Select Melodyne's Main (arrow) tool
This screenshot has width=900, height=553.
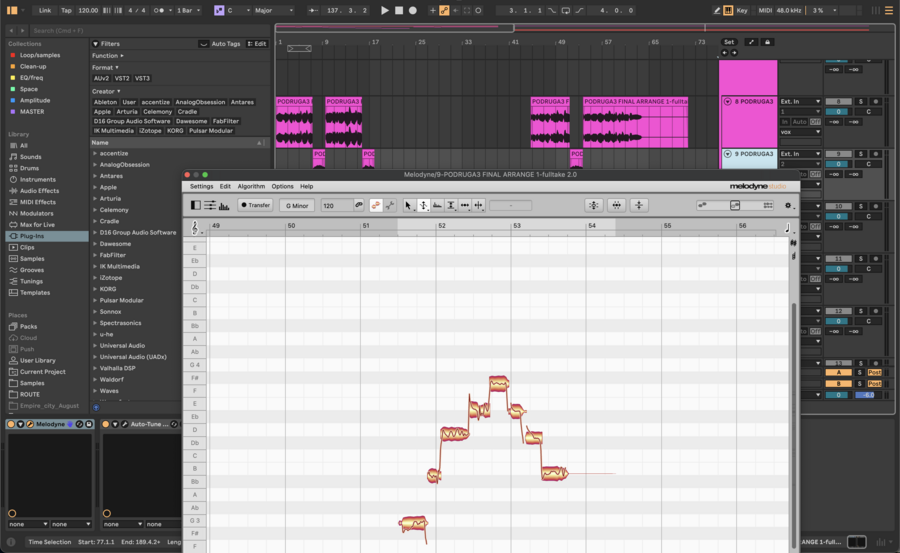coord(408,206)
